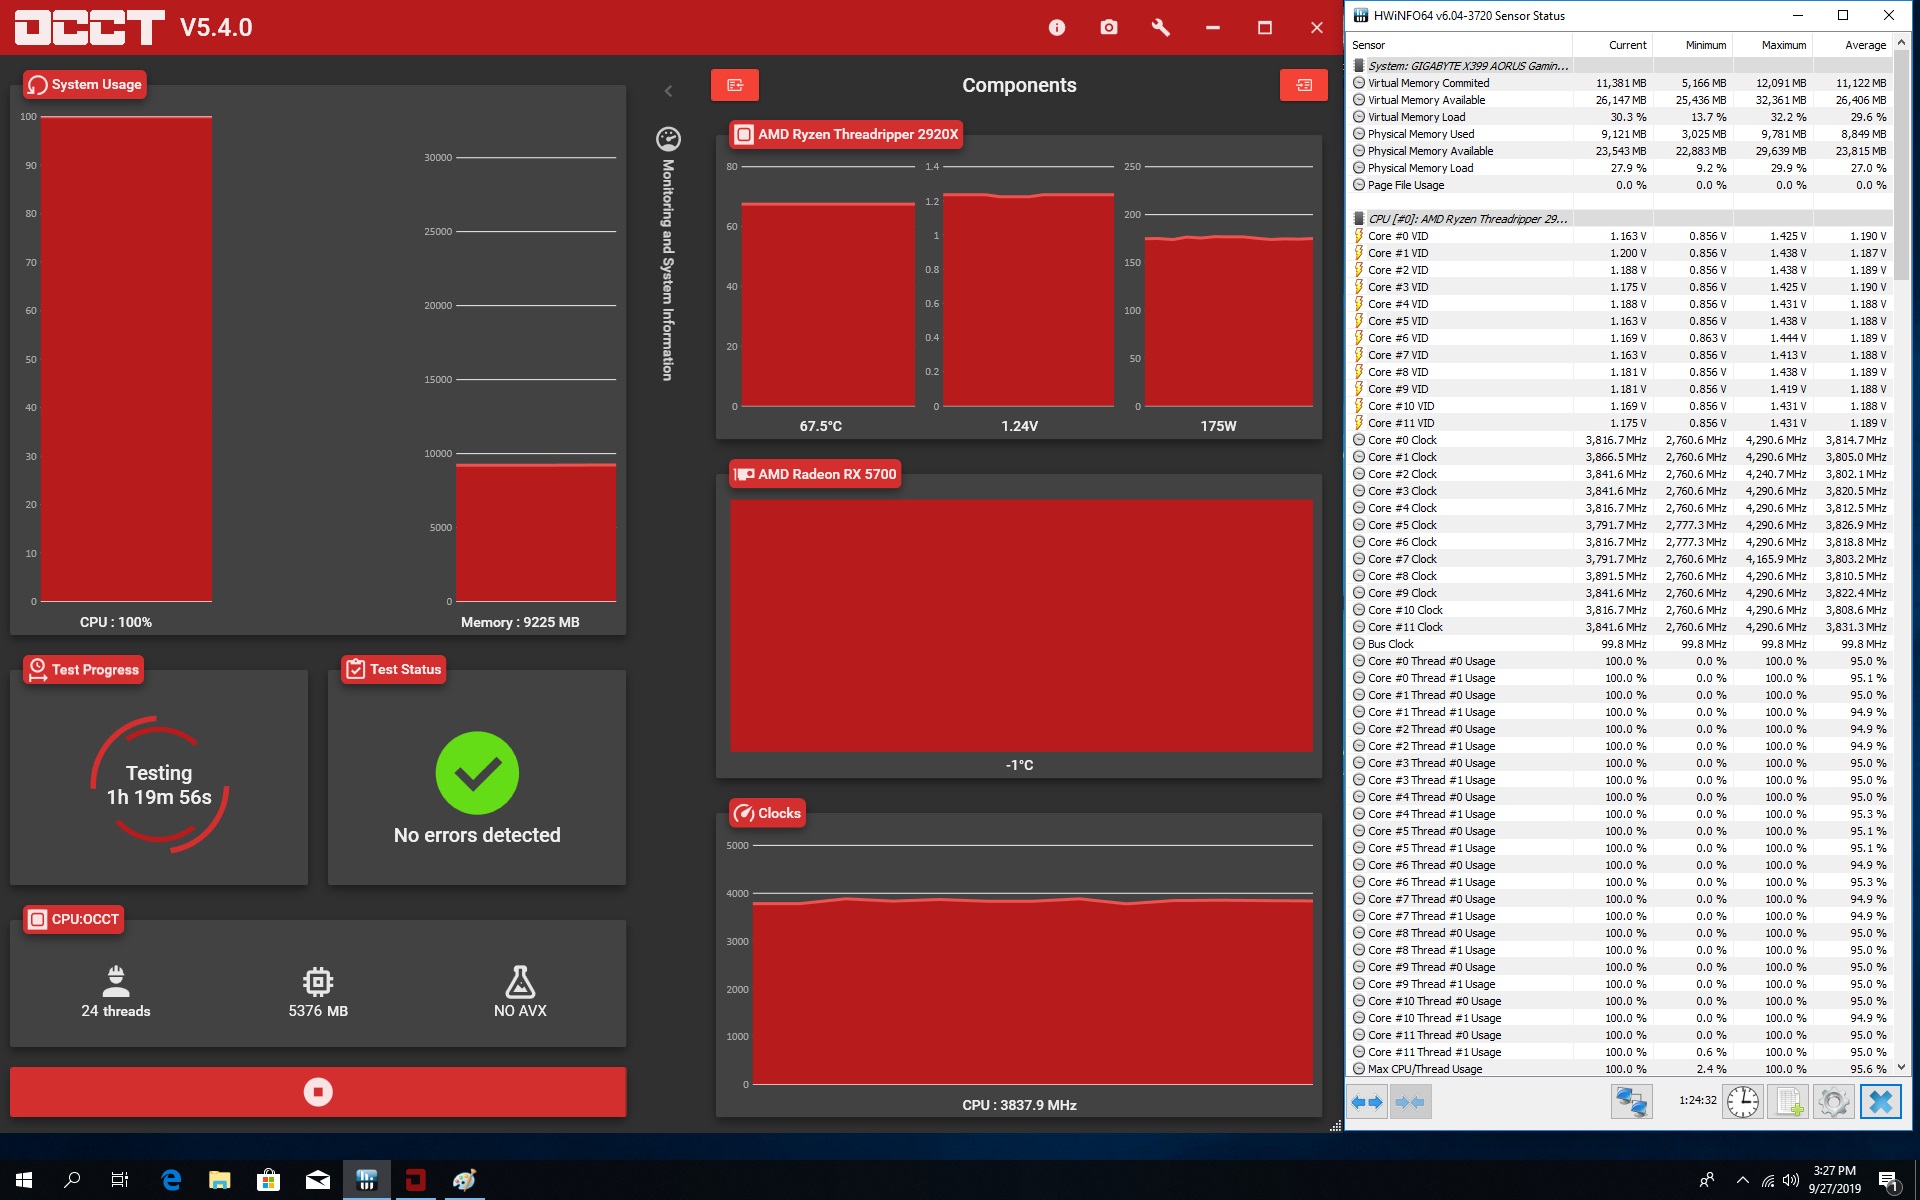
Task: Click the Testing progress circle
Action: click(160, 784)
